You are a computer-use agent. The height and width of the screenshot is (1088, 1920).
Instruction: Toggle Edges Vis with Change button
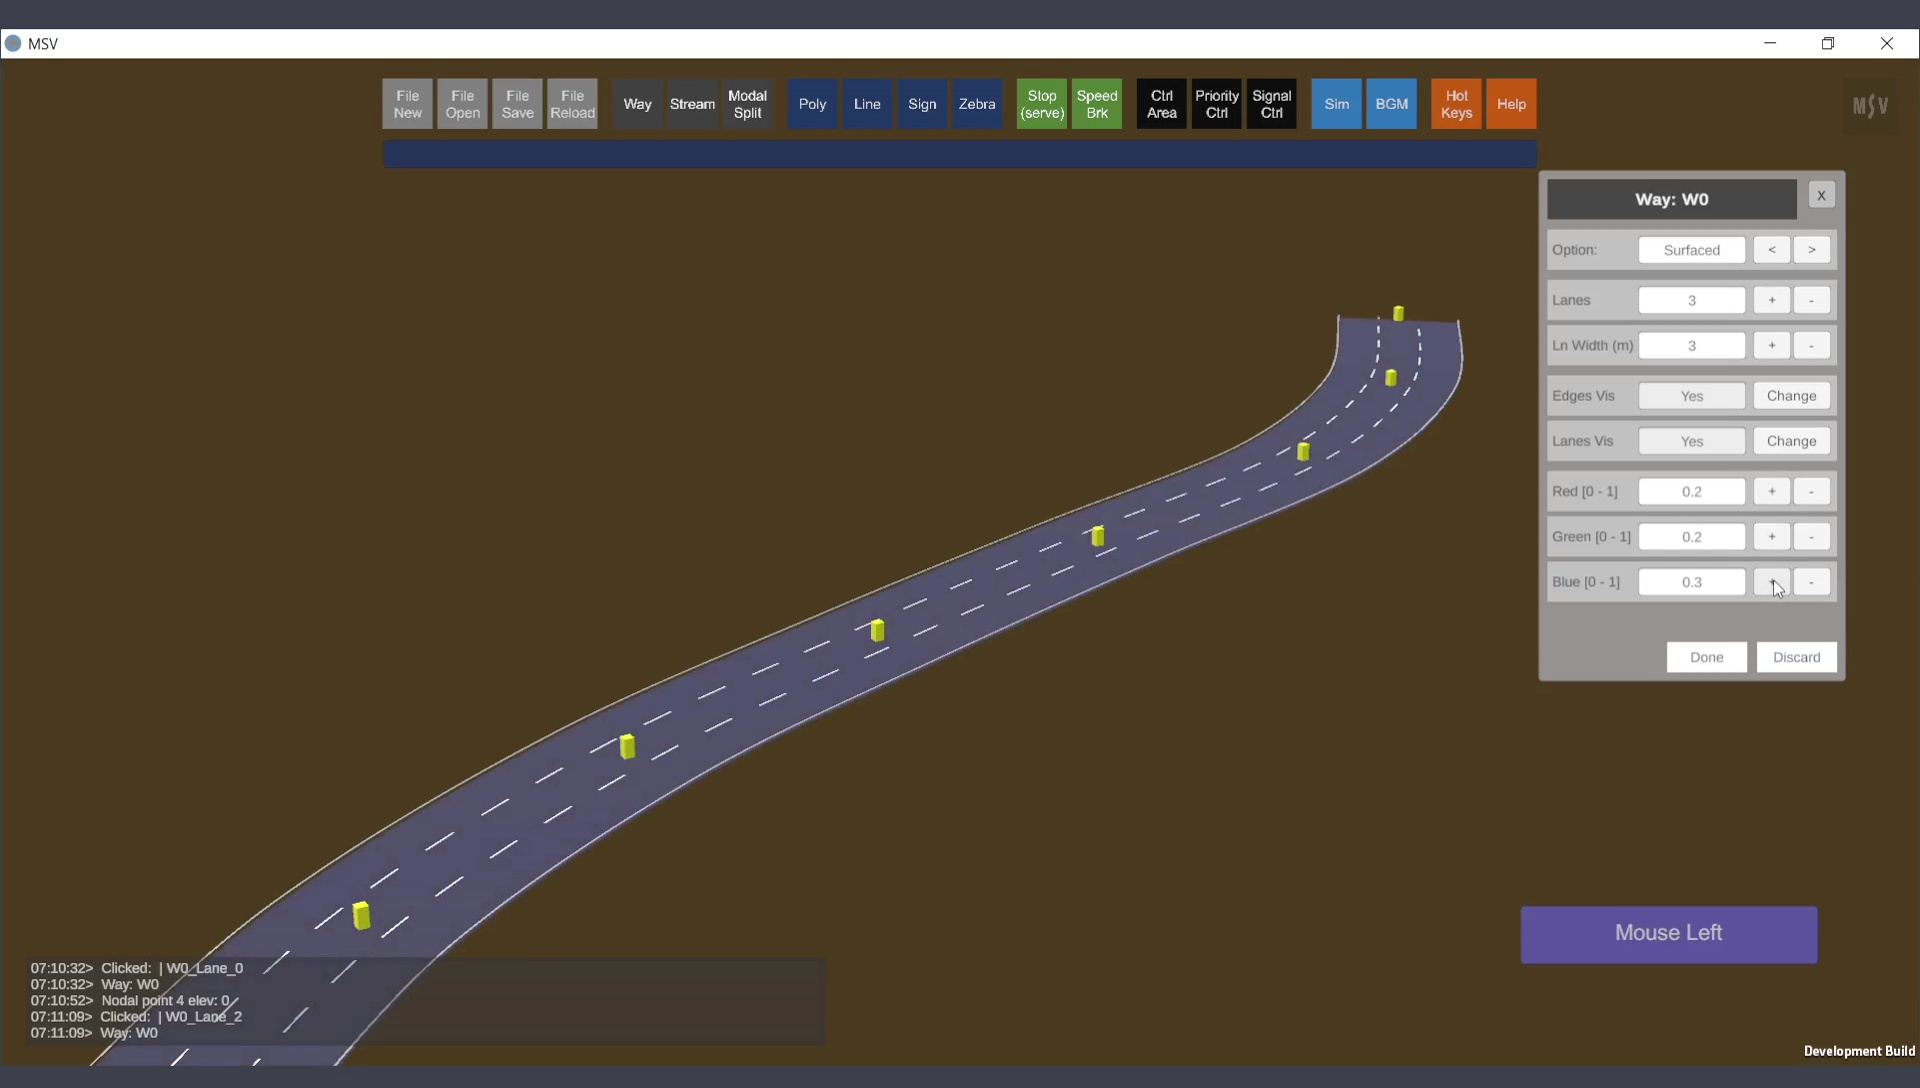tap(1791, 396)
